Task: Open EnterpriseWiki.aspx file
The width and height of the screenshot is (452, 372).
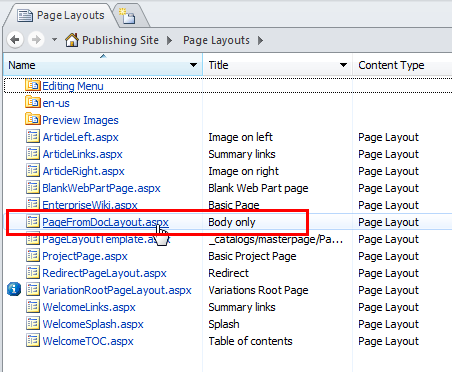Action: click(90, 205)
